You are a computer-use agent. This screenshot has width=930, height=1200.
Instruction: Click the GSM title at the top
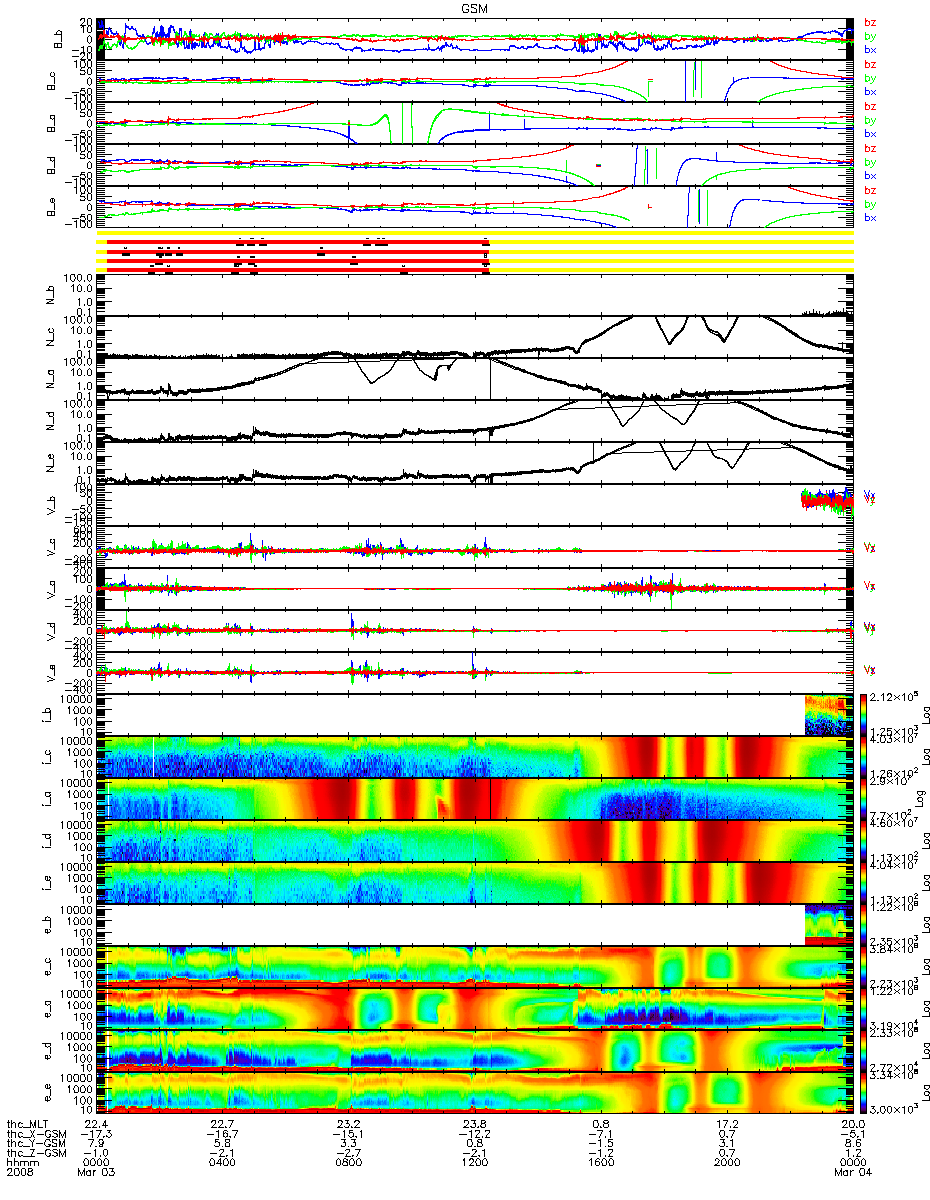tap(475, 7)
